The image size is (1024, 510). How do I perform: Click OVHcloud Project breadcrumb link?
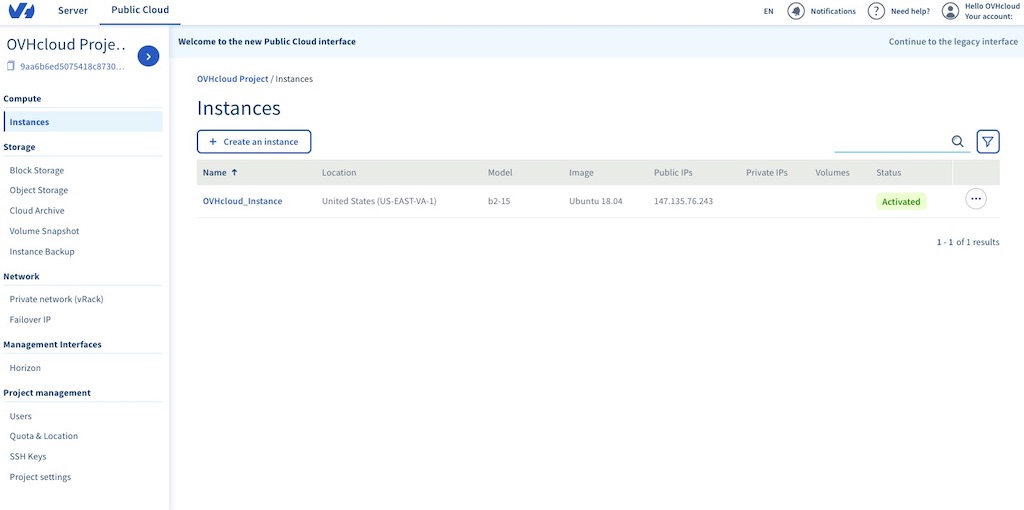coord(232,78)
